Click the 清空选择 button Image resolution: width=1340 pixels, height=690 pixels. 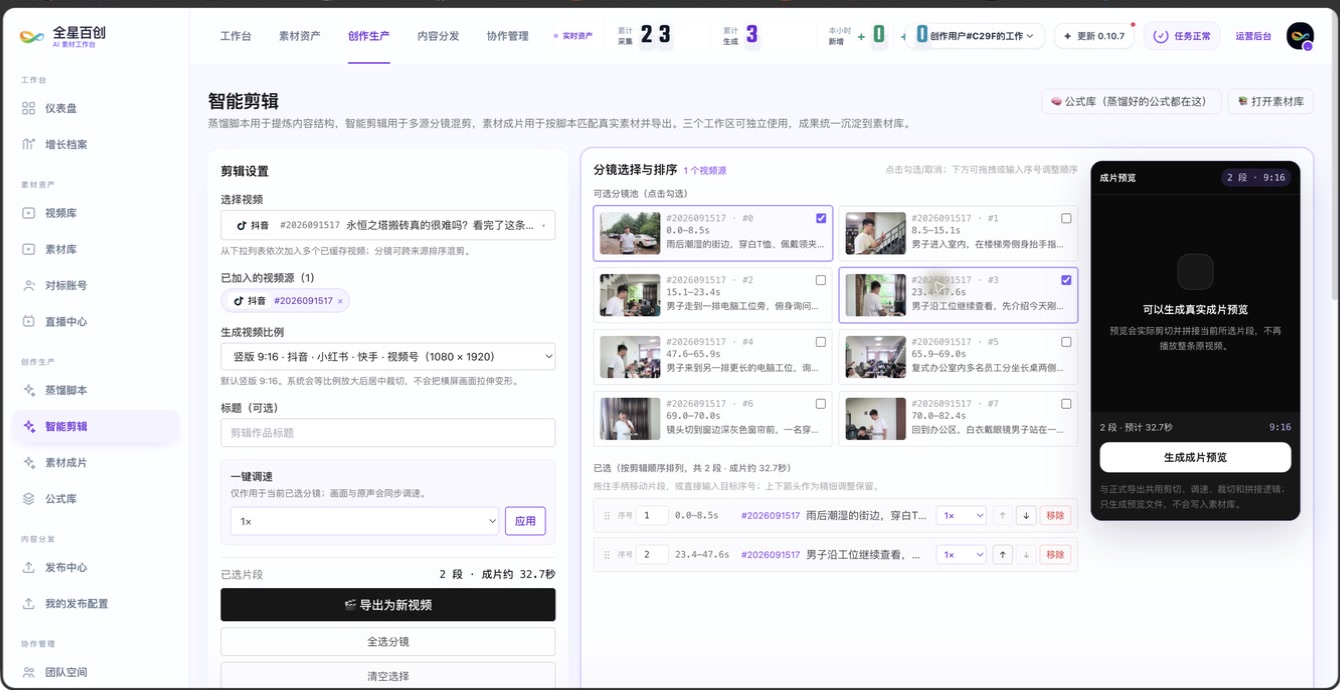(x=388, y=676)
